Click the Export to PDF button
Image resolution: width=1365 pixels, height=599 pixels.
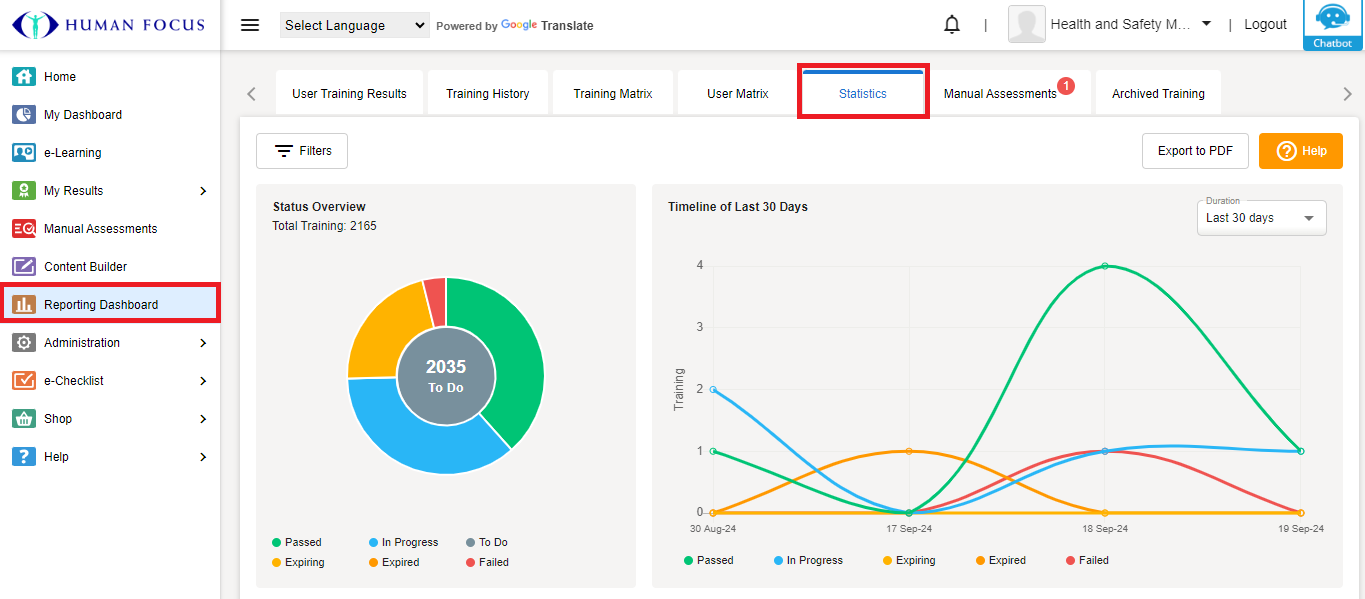click(1195, 151)
